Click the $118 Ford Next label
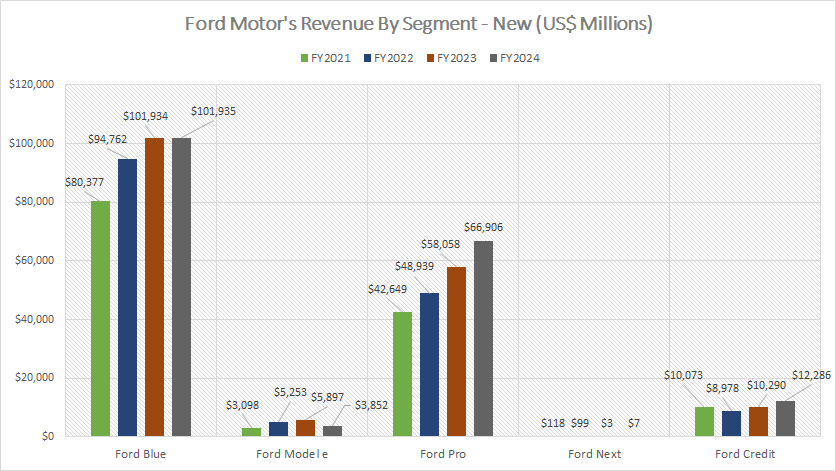The height and width of the screenshot is (471, 836). point(553,424)
